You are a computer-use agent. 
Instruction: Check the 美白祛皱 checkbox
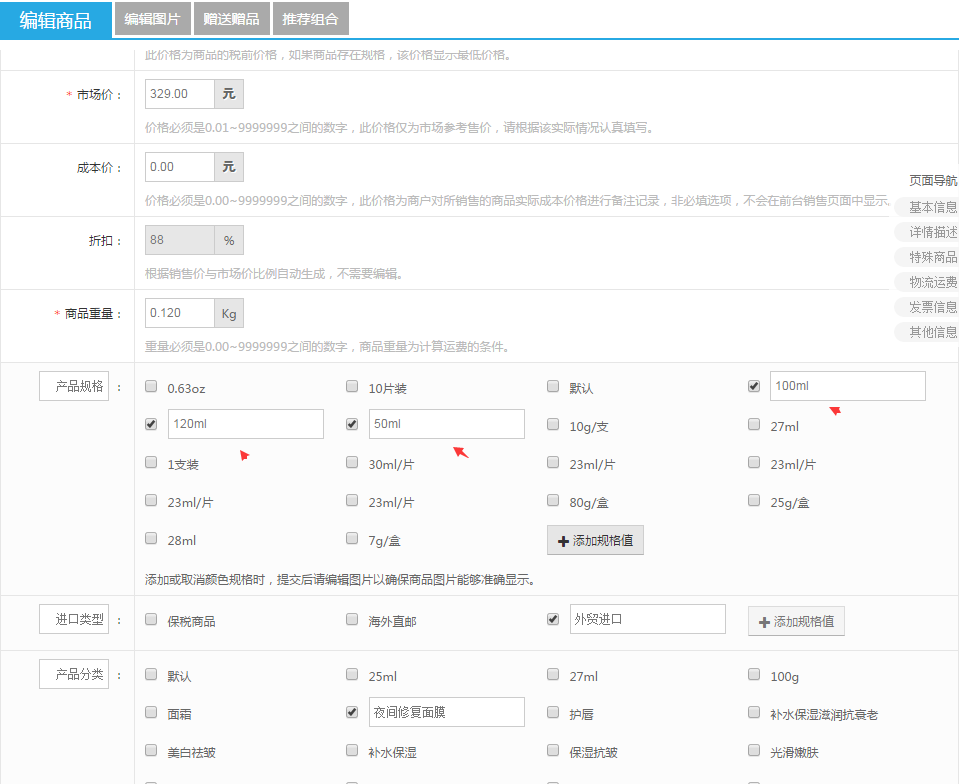point(151,750)
